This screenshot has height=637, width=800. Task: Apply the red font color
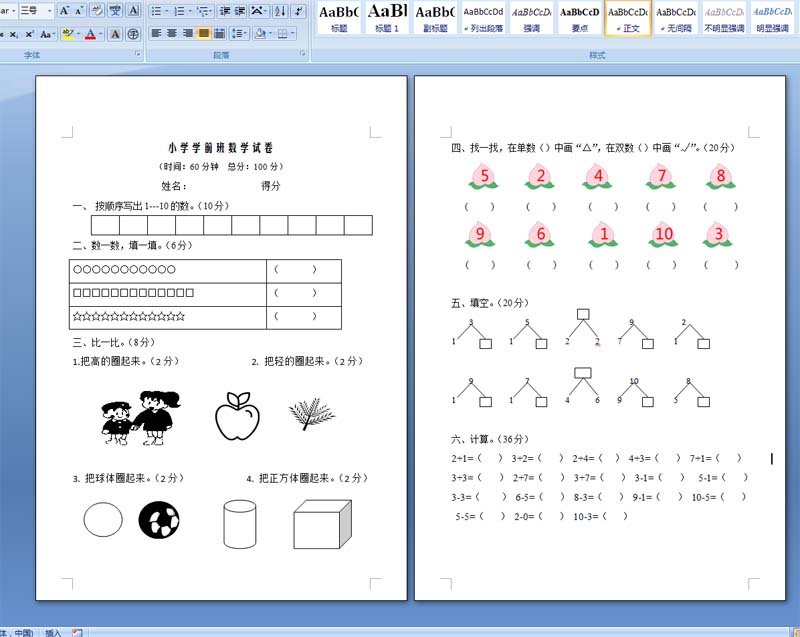point(90,34)
